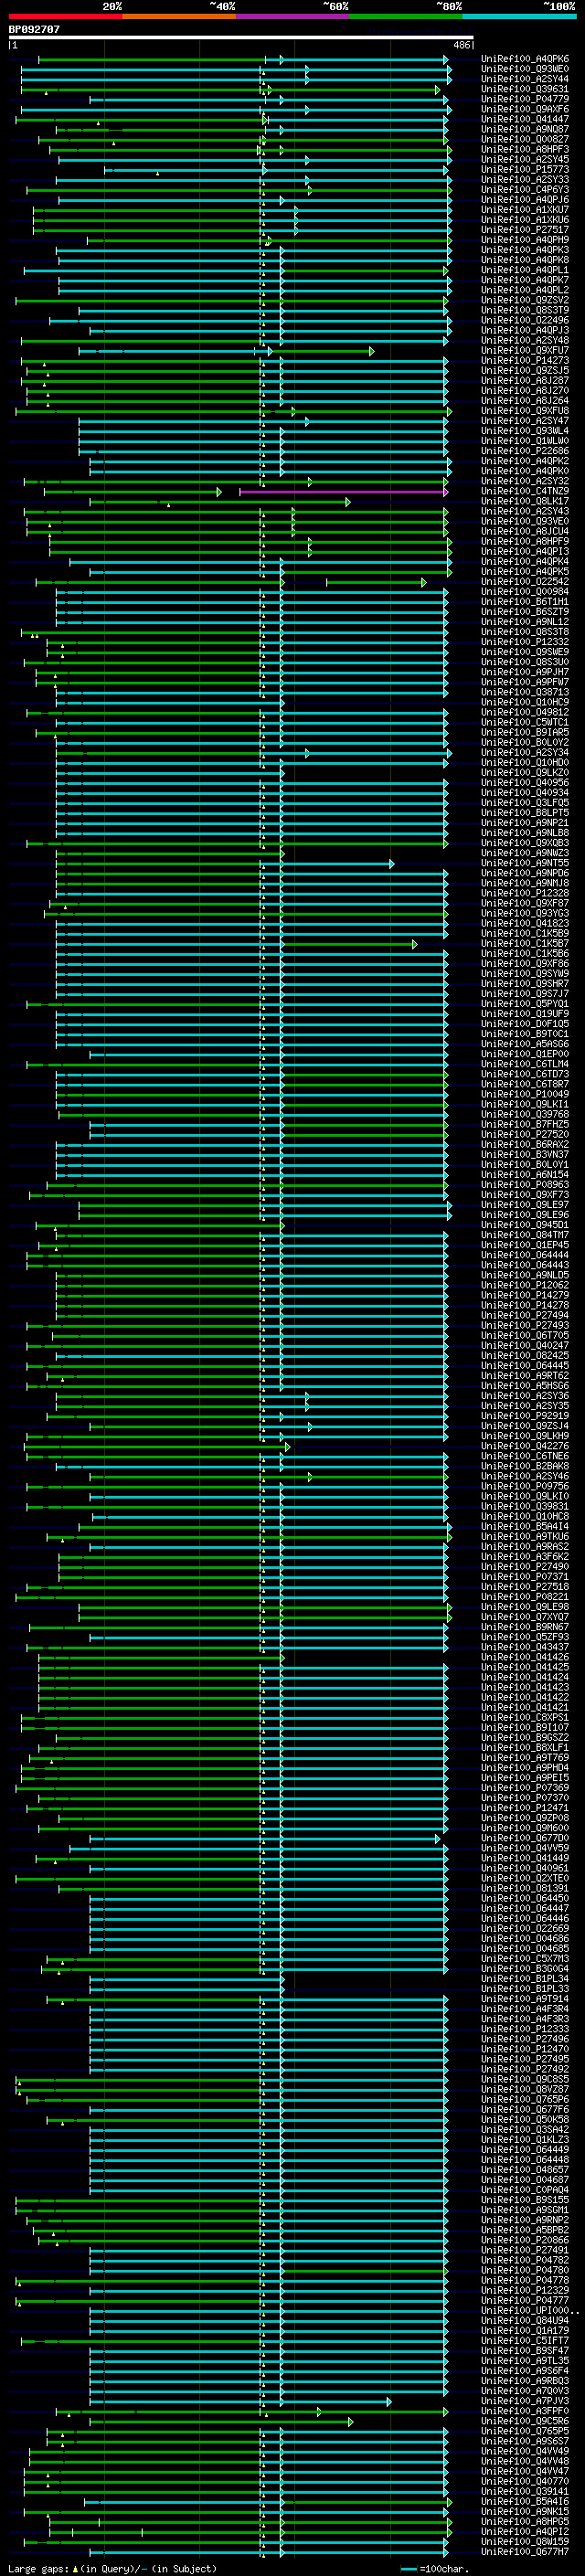The image size is (585, 2576).
Task: Select the UniRef100_Q9XFU7 label
Action: [x=525, y=351]
